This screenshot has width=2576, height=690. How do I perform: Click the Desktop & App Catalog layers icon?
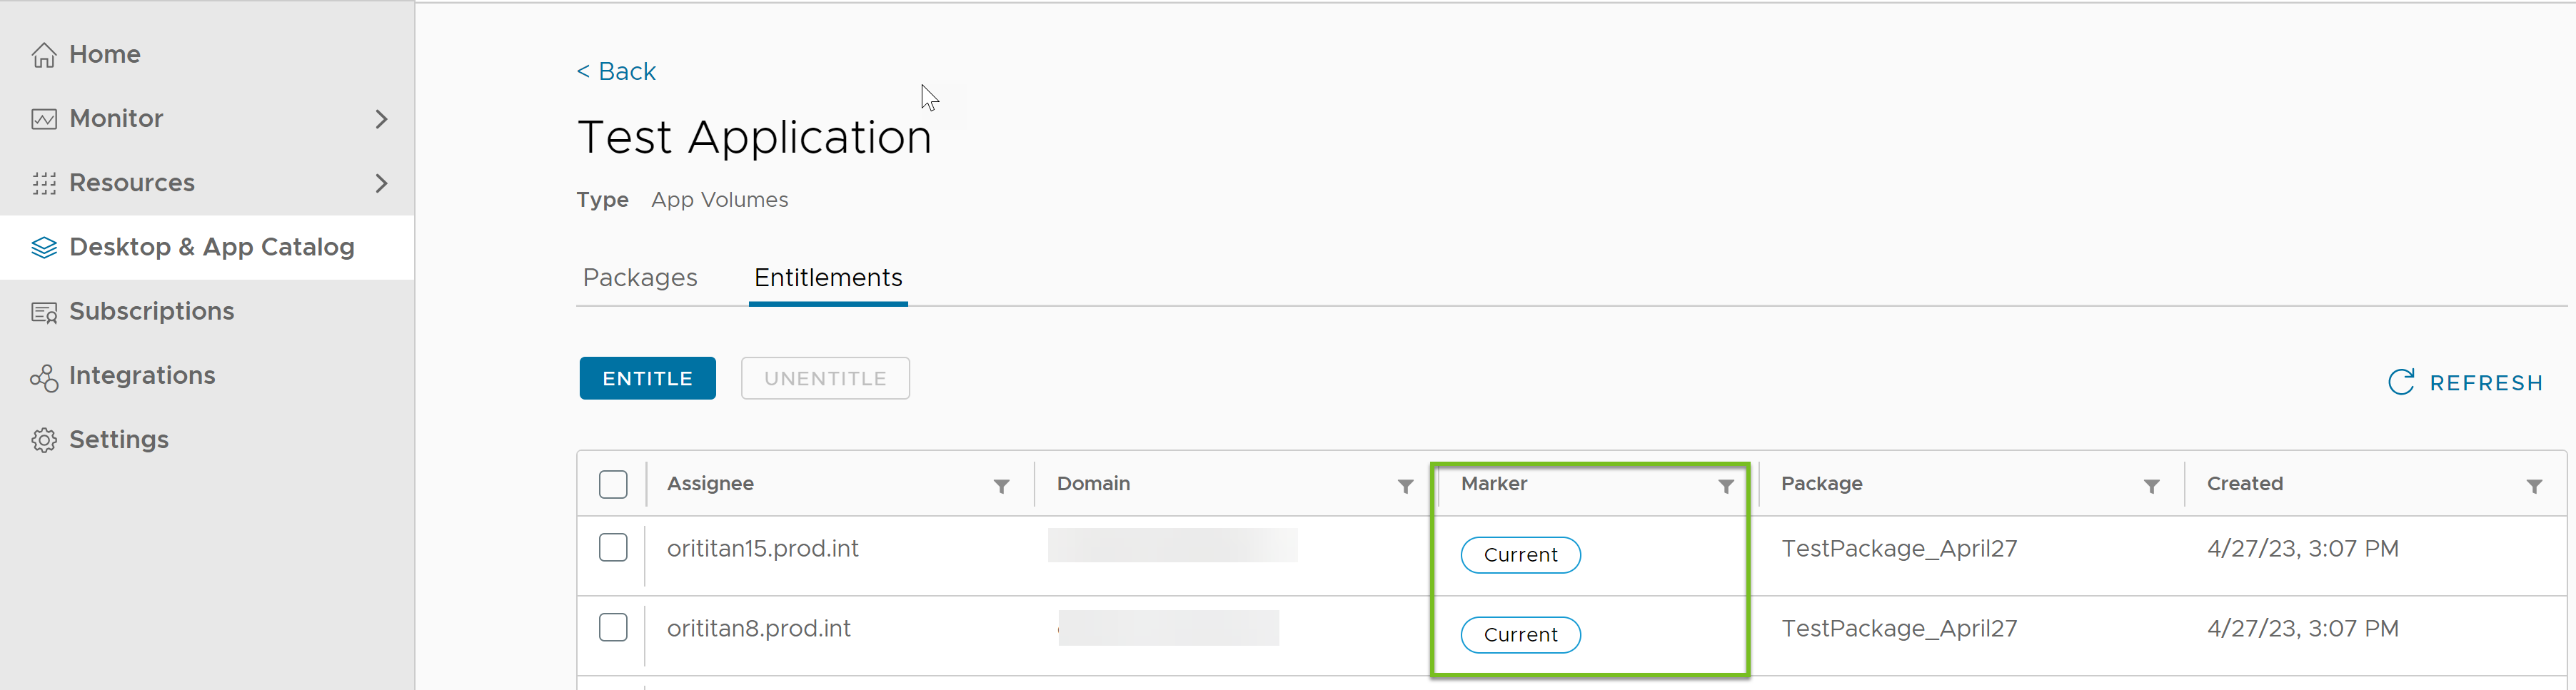tap(44, 247)
